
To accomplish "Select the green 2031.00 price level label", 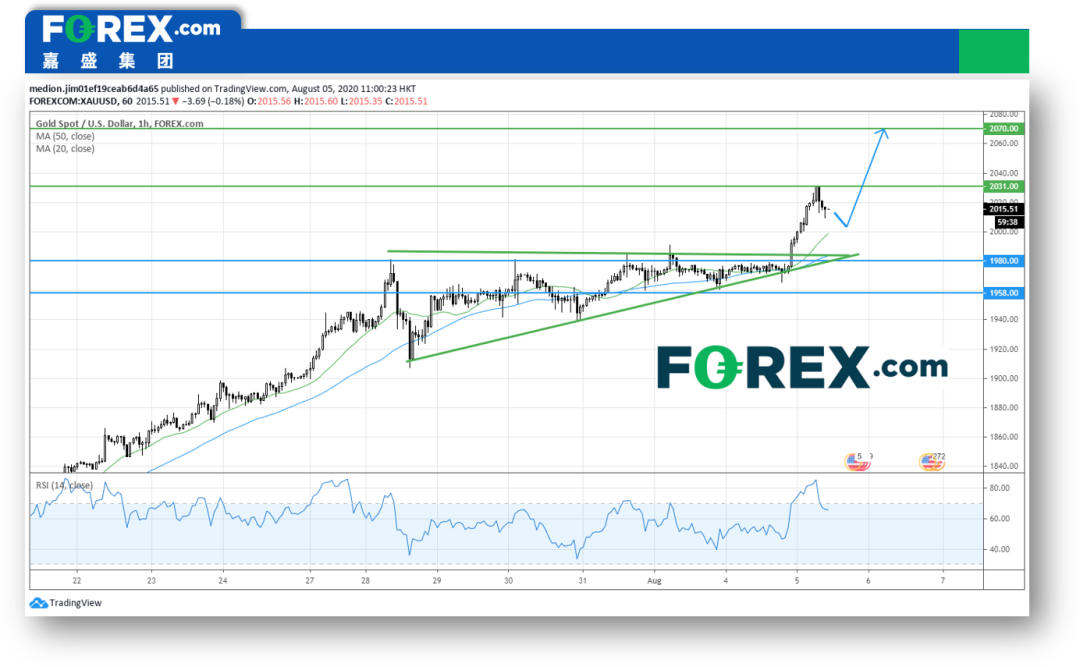I will [x=1004, y=186].
